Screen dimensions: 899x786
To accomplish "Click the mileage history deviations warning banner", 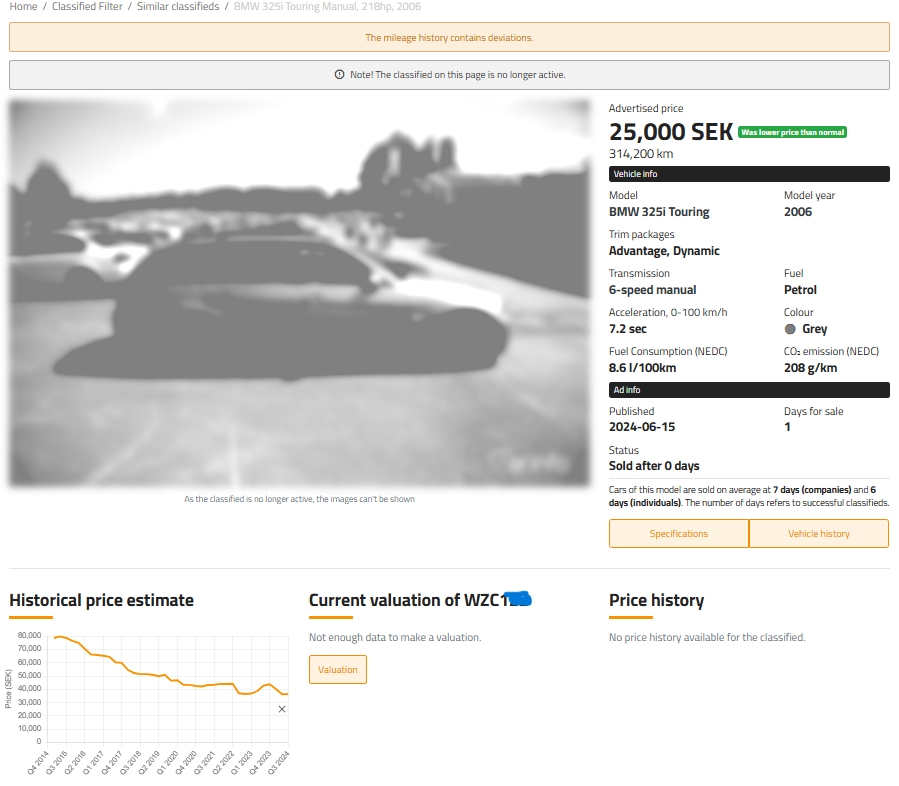I will pos(449,38).
